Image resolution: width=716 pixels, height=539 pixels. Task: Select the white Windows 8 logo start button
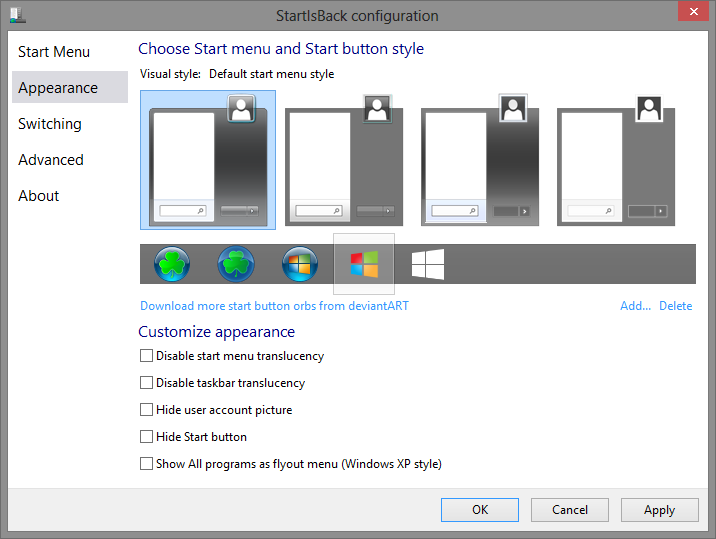click(x=428, y=264)
